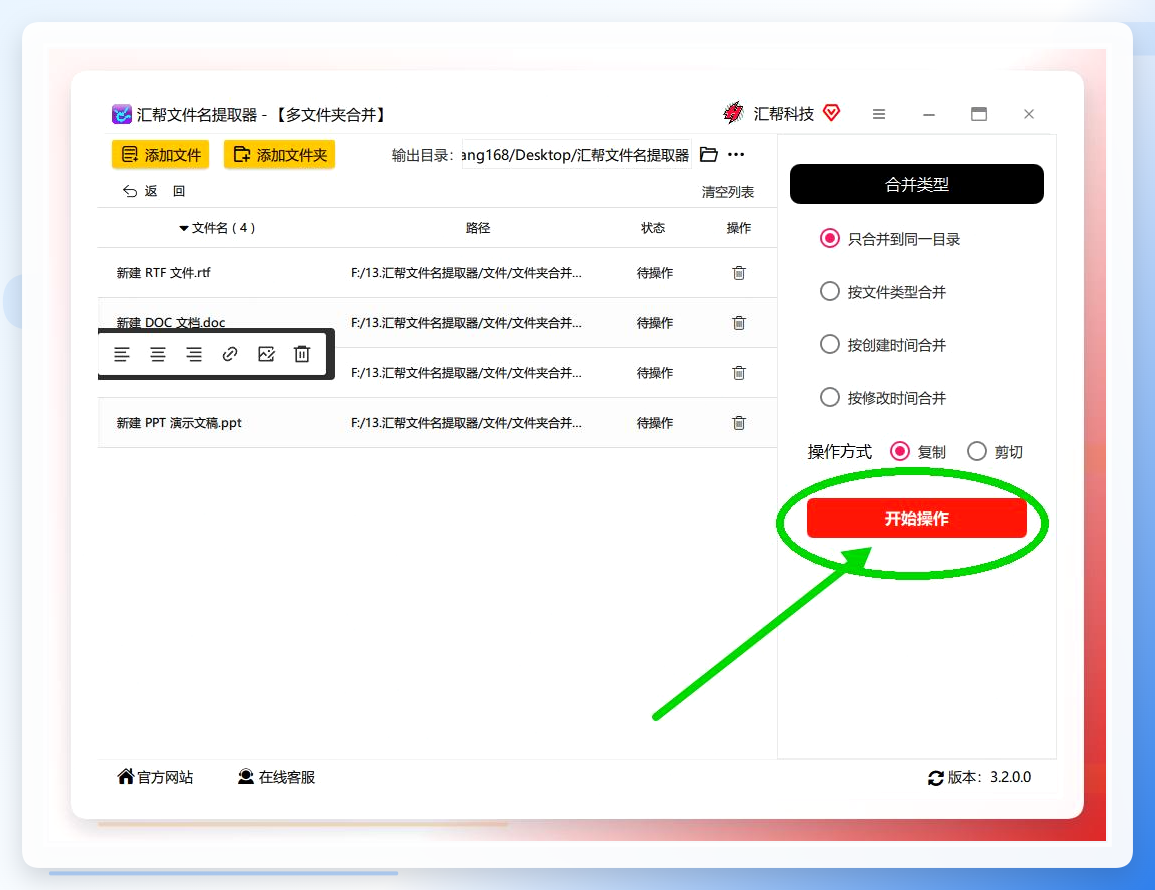Minimize the application window
Screen dimensions: 1155x890
point(929,115)
